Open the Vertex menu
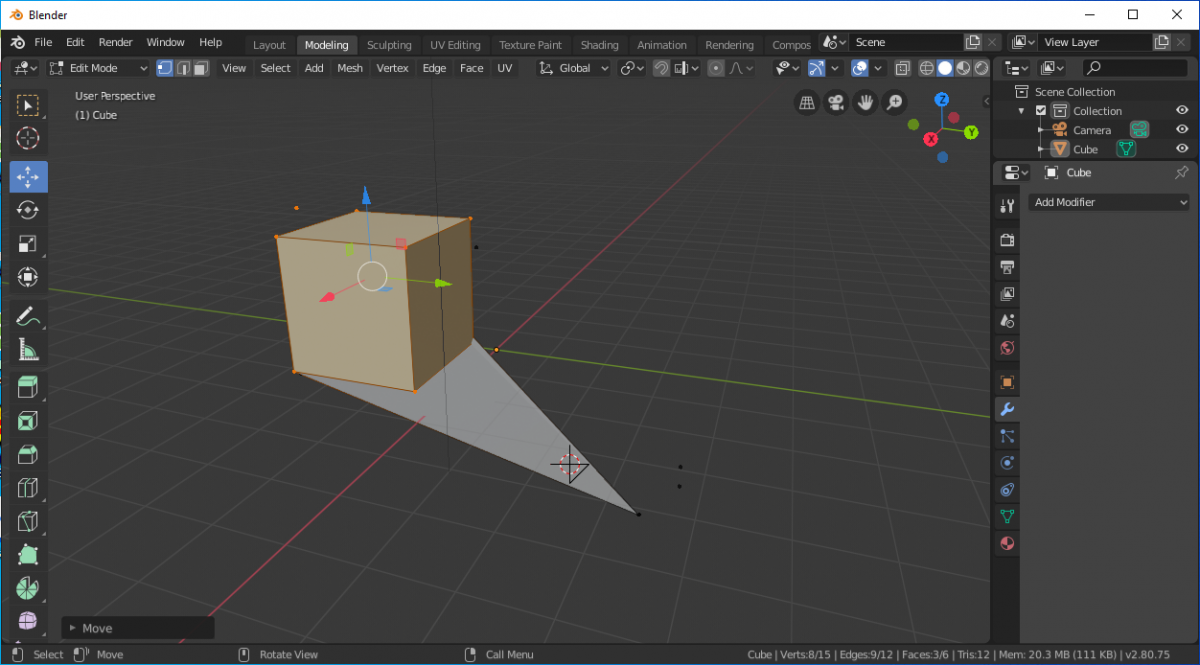 click(x=392, y=68)
